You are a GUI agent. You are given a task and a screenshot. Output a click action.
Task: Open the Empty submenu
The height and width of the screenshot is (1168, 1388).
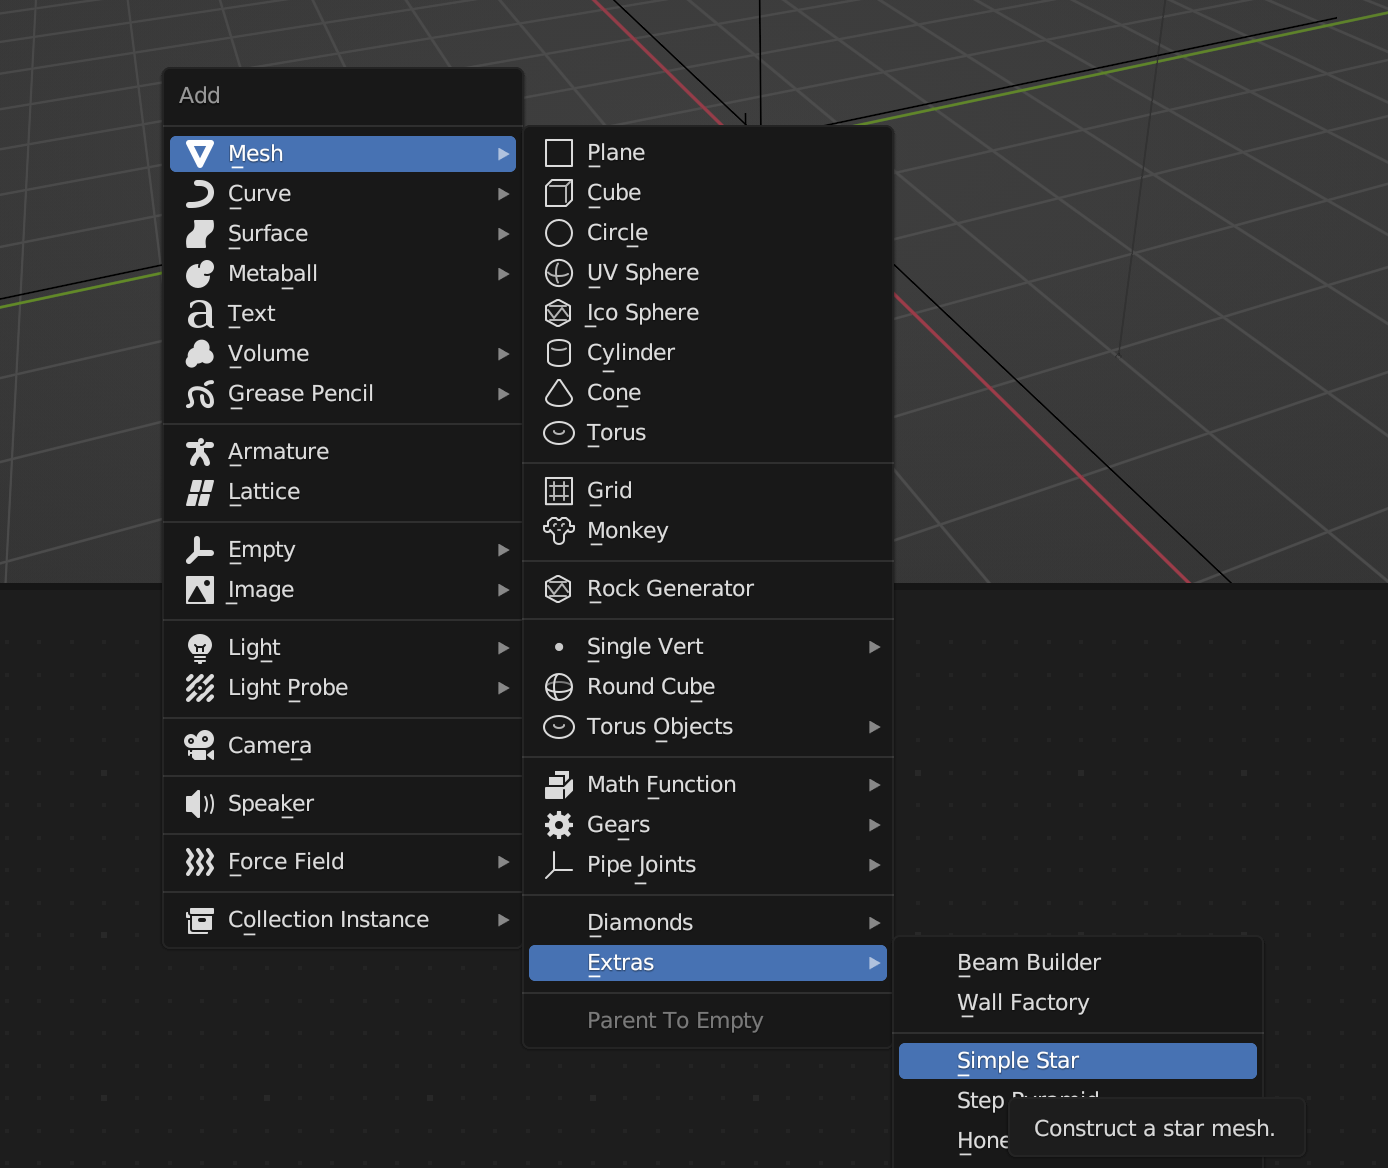pos(343,550)
